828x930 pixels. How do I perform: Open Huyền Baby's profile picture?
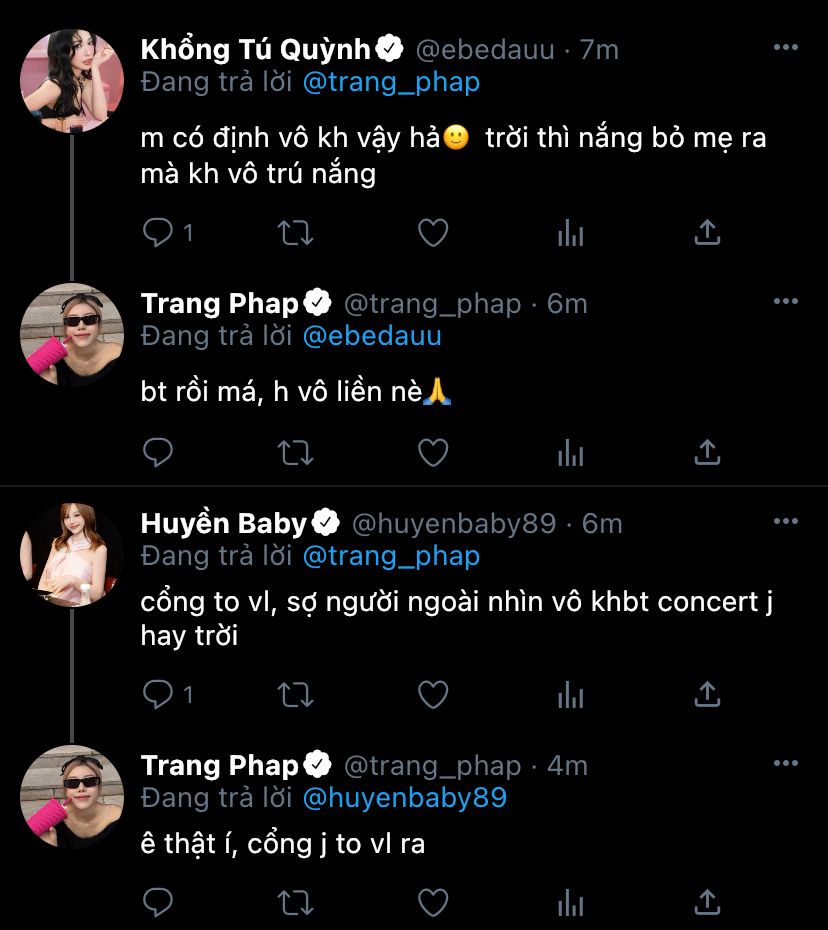tap(72, 555)
